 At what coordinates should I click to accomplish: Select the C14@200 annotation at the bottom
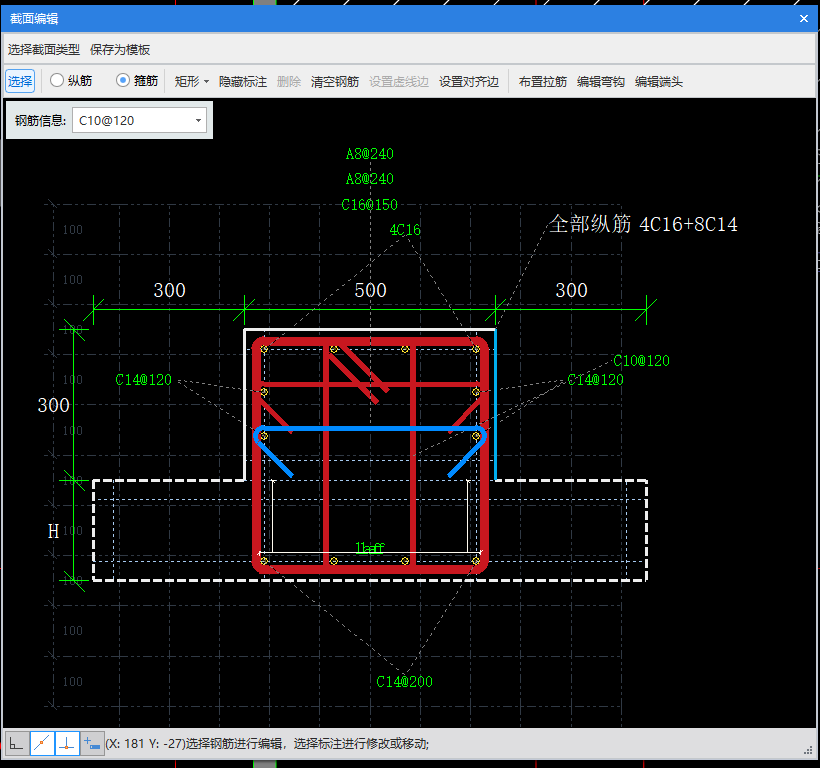tap(404, 681)
